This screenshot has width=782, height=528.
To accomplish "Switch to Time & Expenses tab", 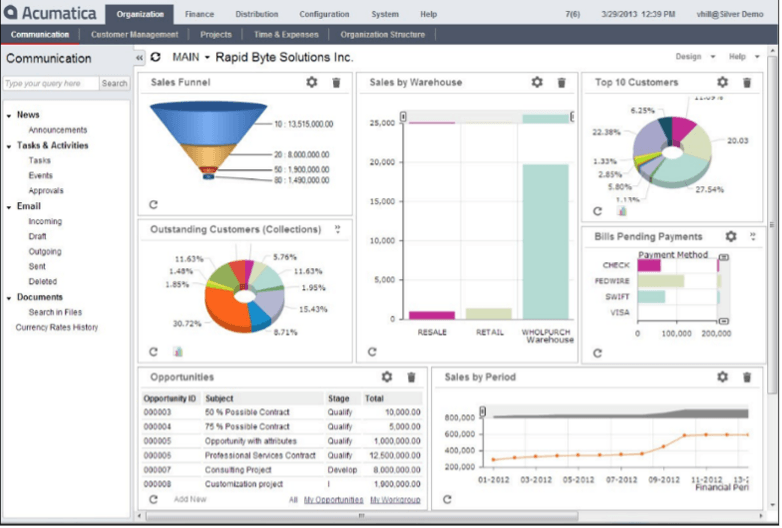I will pos(286,34).
